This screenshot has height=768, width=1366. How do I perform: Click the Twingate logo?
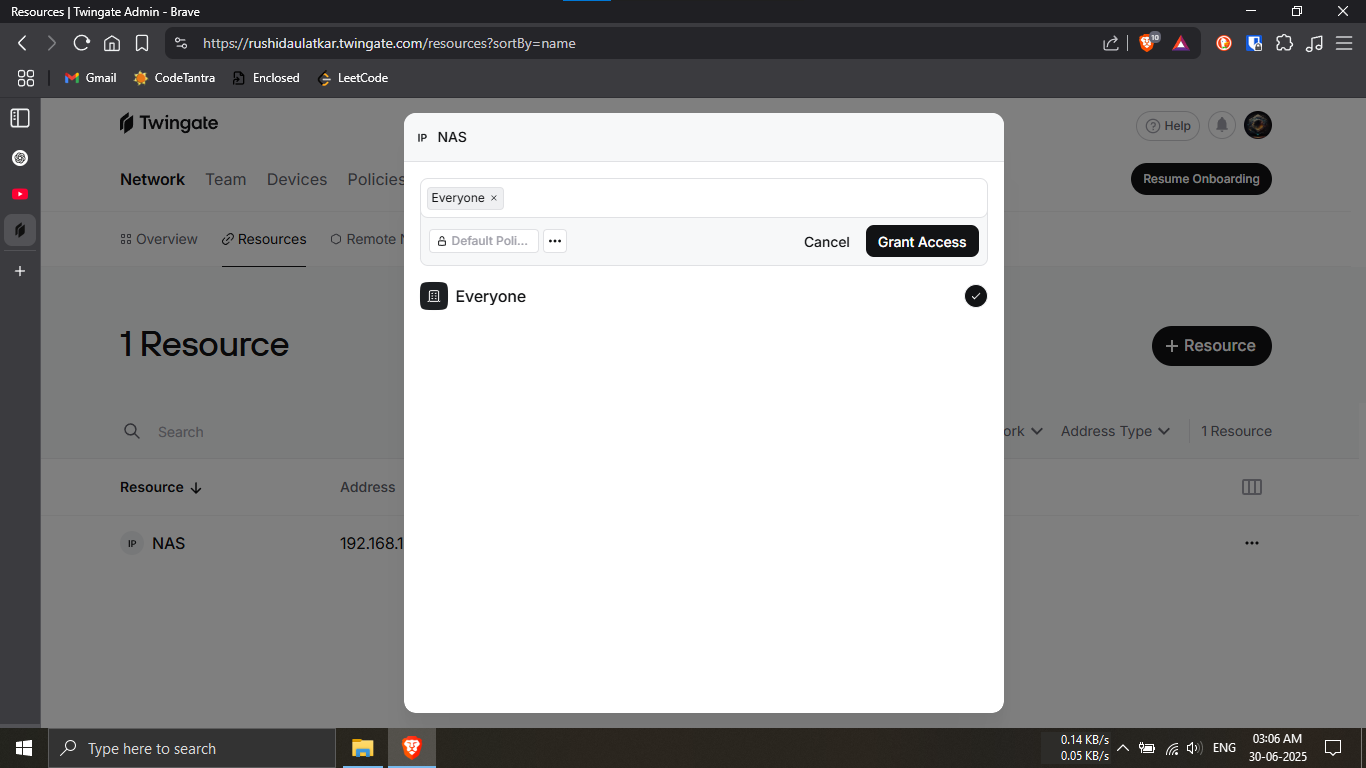pyautogui.click(x=168, y=123)
